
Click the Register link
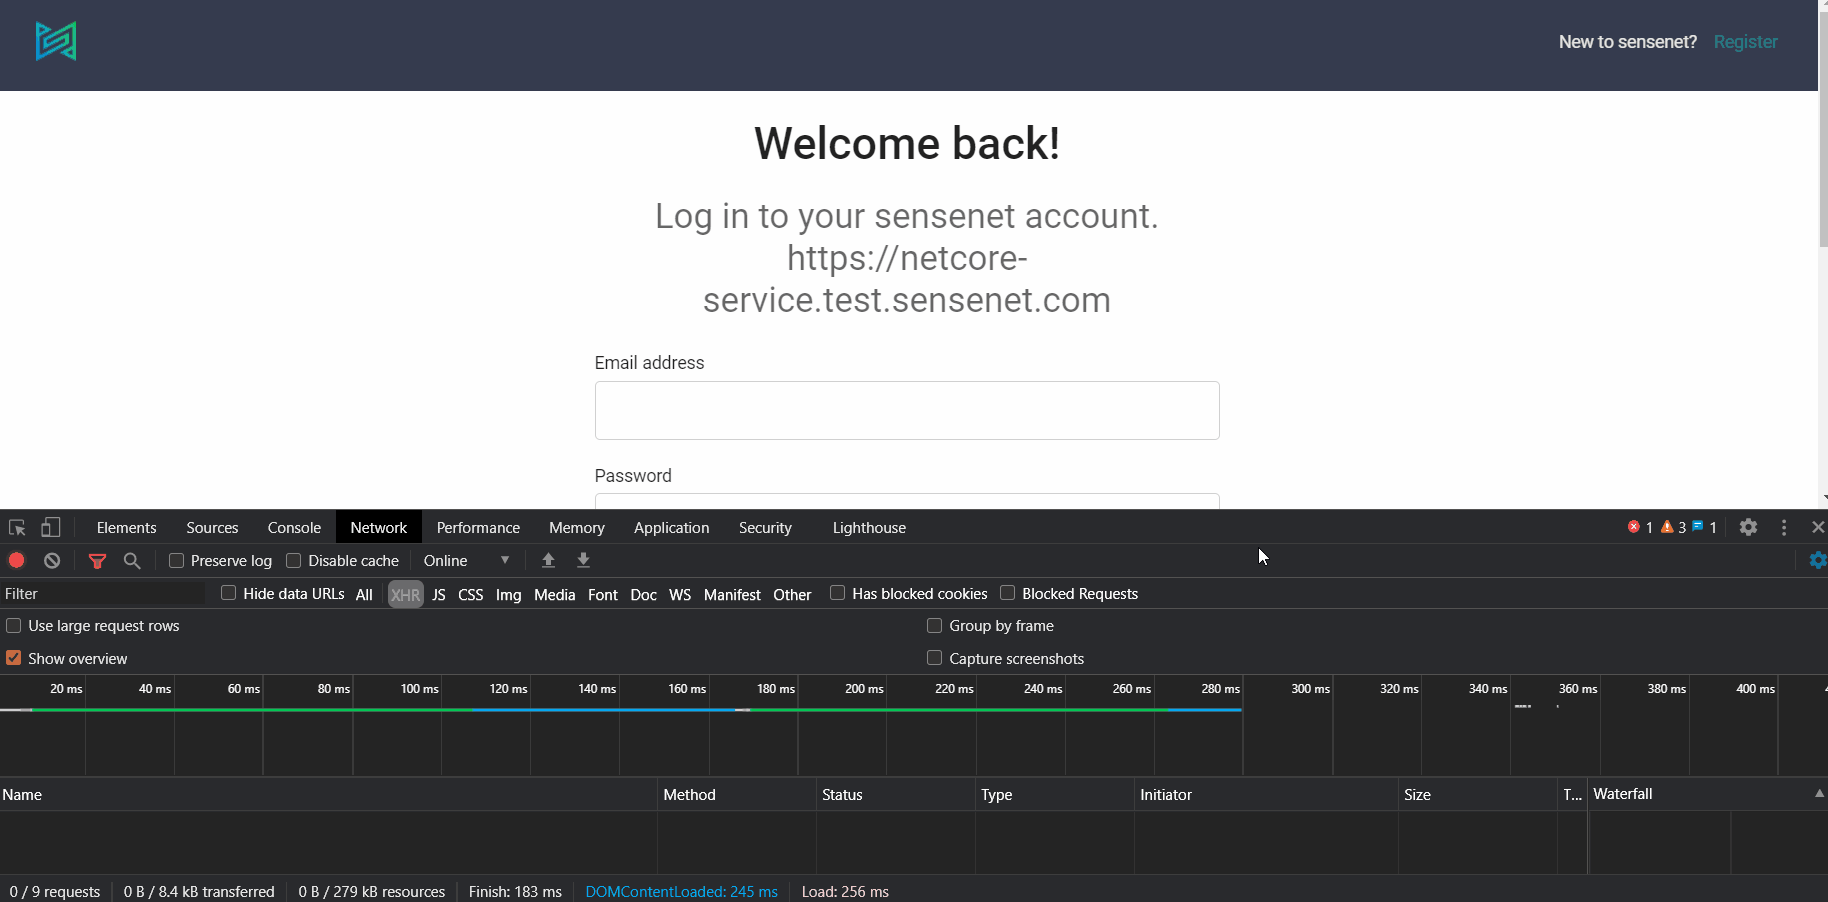(x=1745, y=41)
